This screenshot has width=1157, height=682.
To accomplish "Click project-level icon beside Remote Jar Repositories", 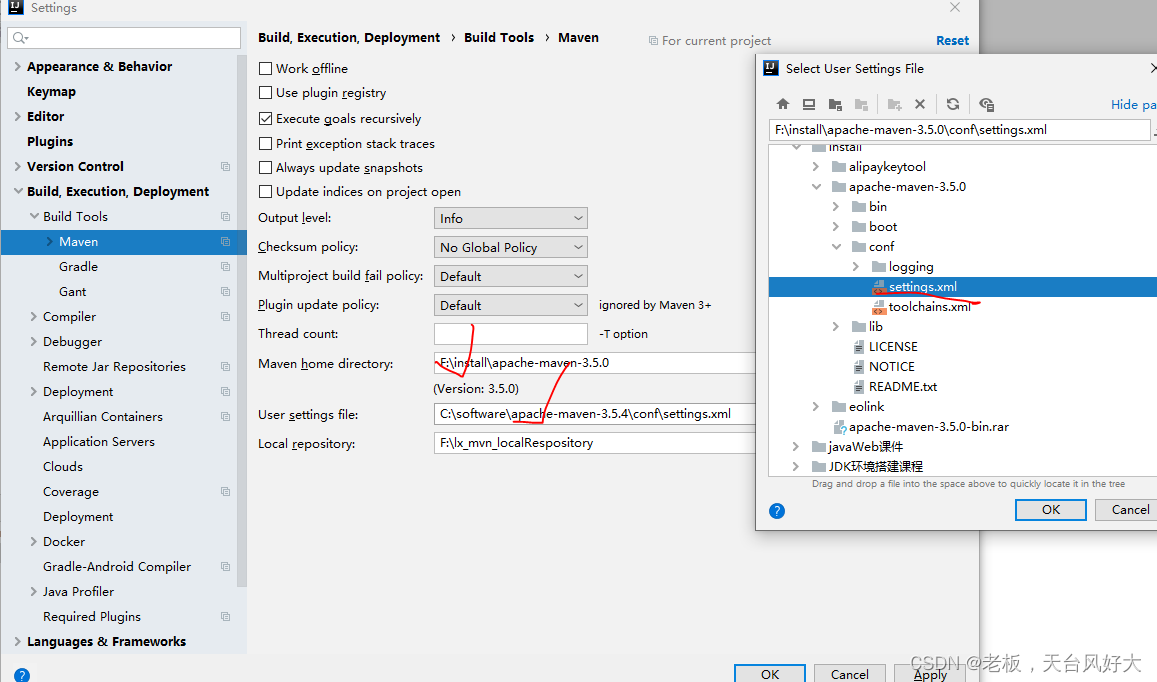I will coord(226,367).
